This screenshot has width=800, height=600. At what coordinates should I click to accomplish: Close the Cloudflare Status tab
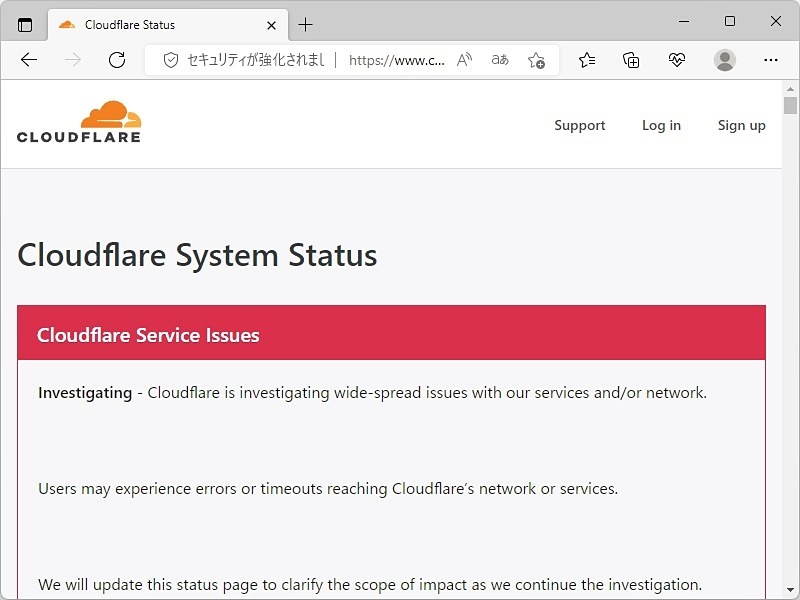click(x=271, y=25)
